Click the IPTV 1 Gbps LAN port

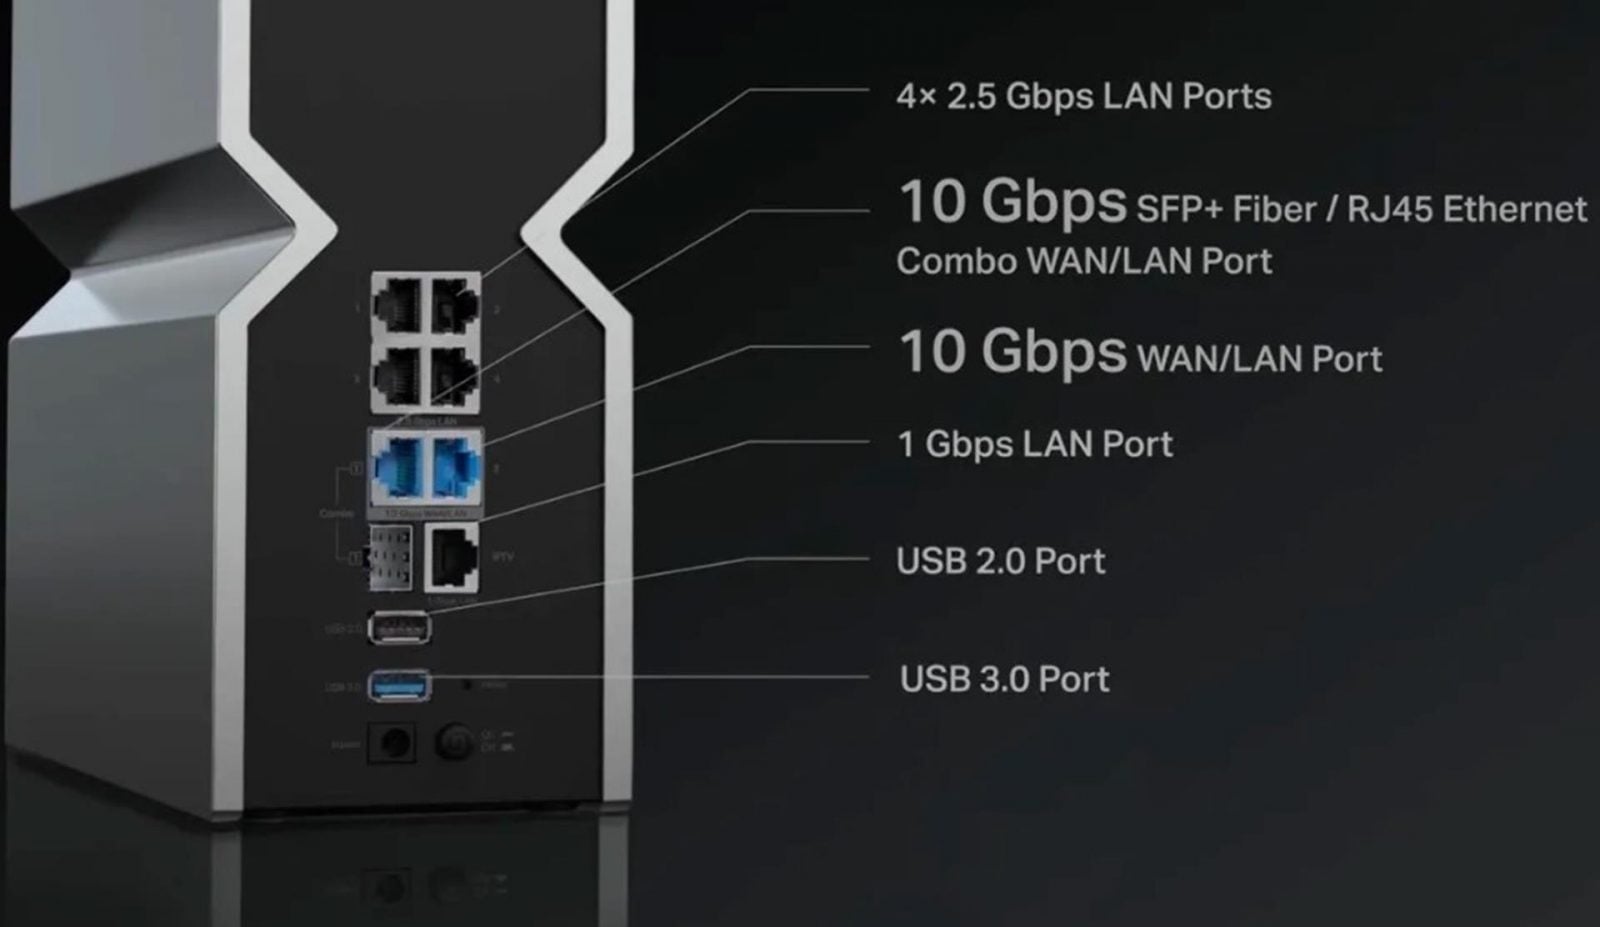(452, 558)
